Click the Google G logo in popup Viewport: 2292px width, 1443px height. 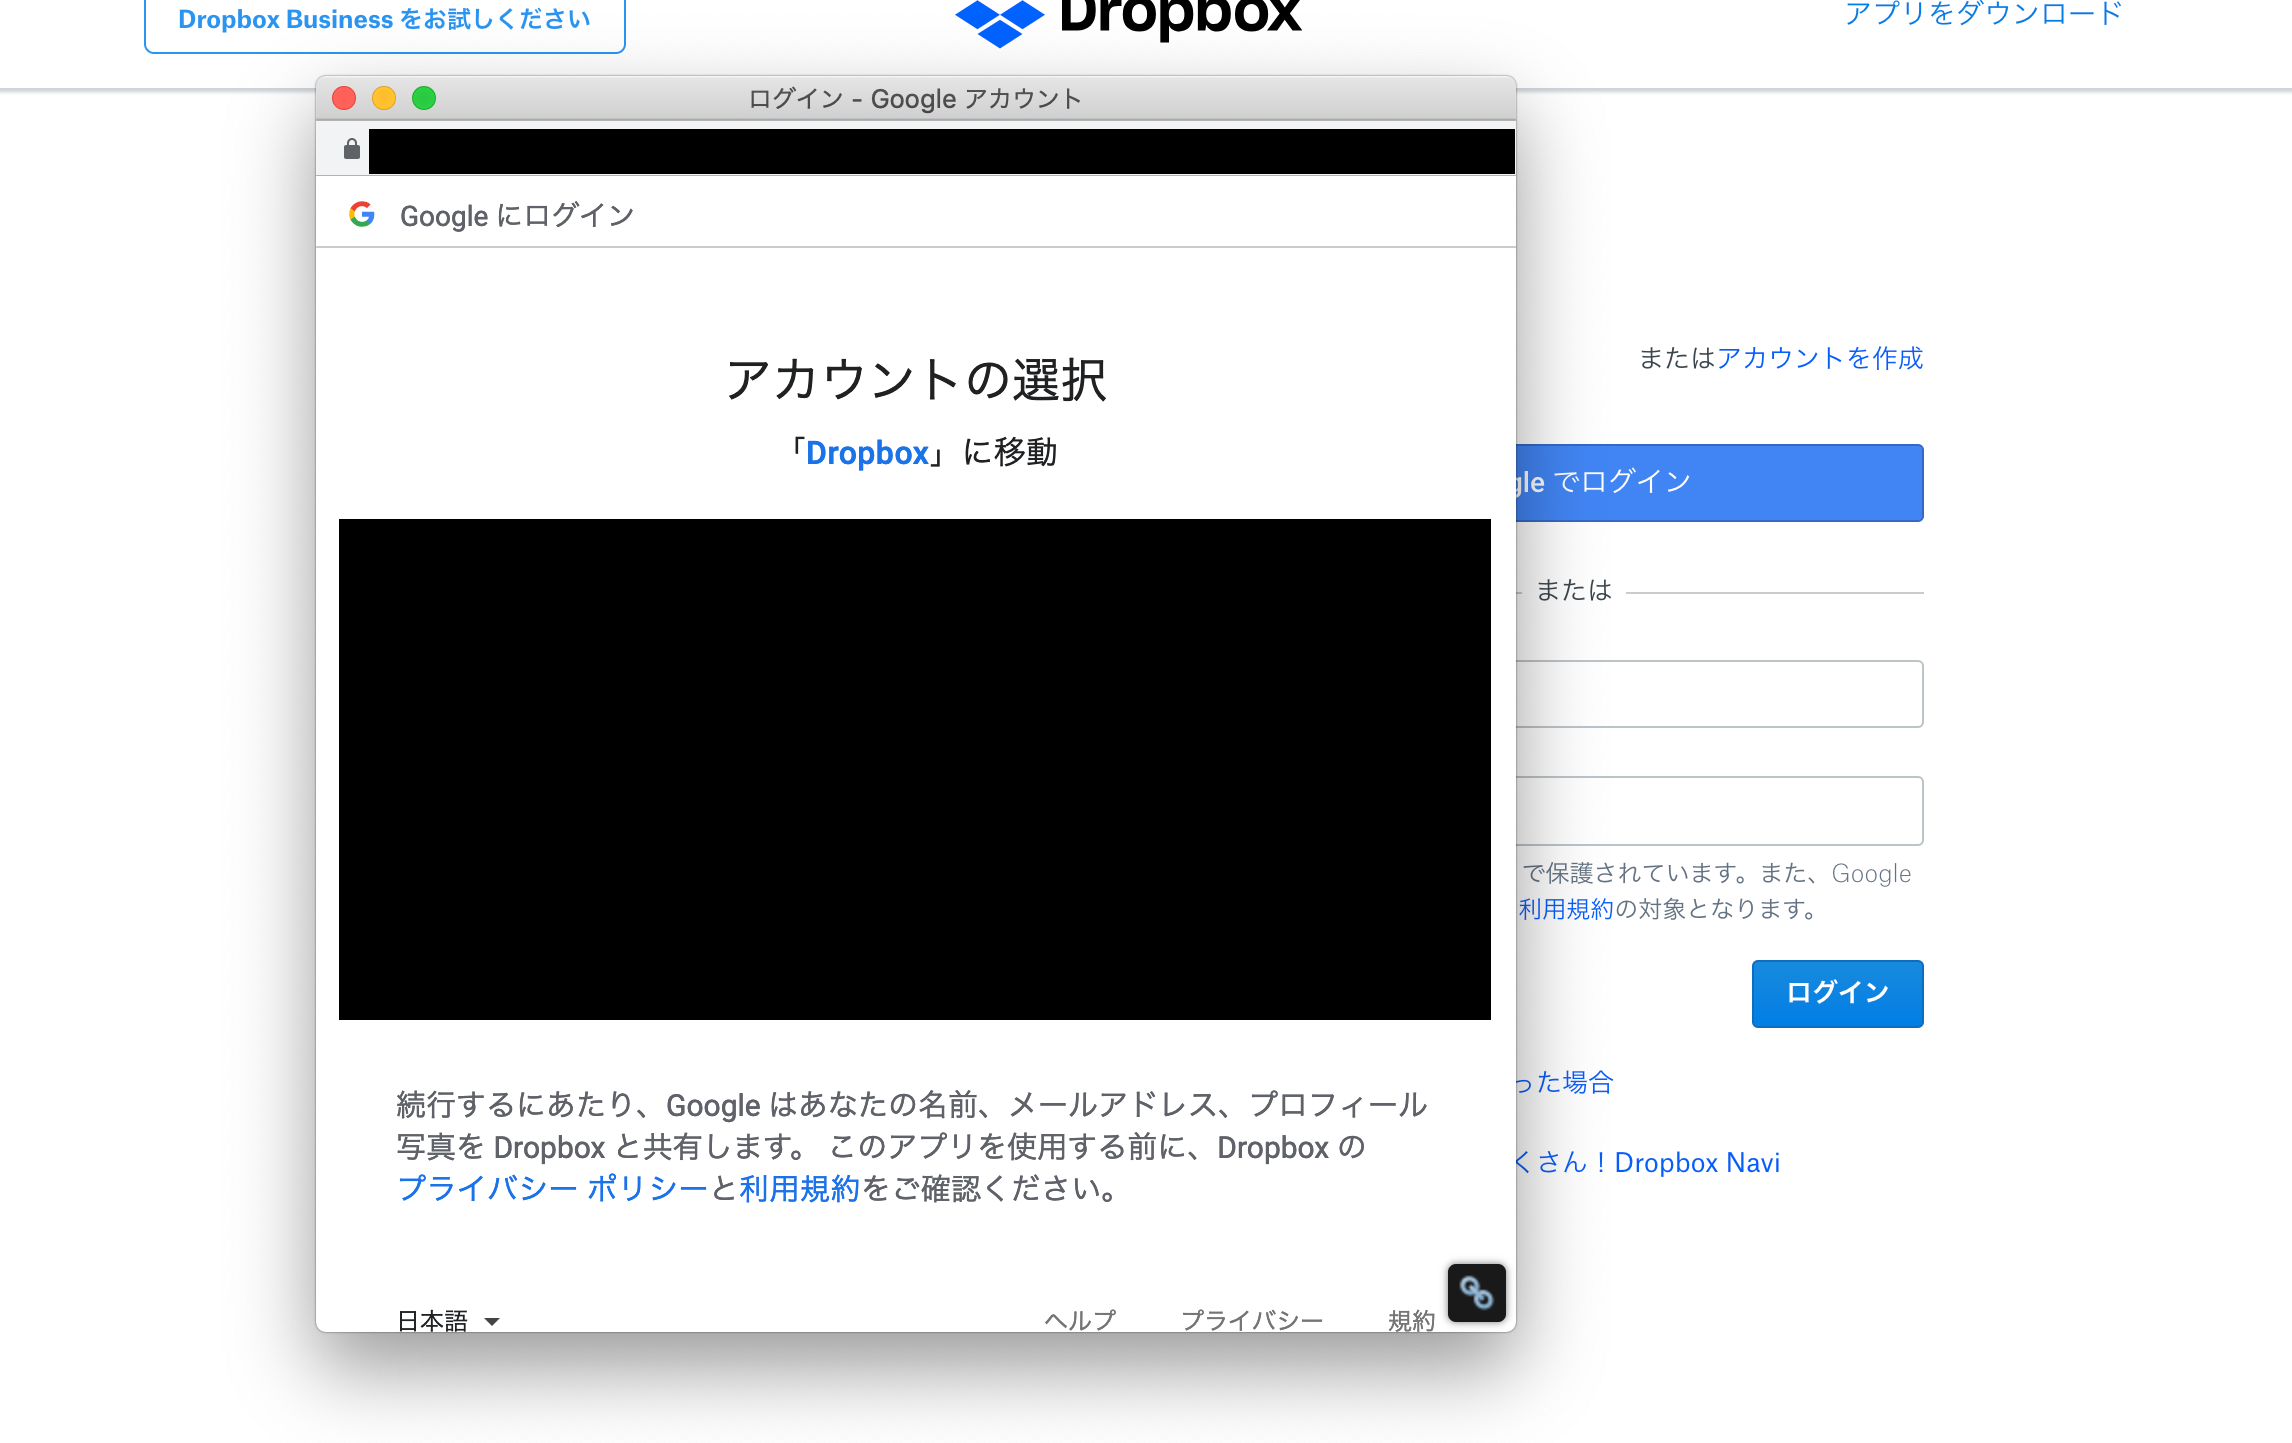tap(362, 214)
